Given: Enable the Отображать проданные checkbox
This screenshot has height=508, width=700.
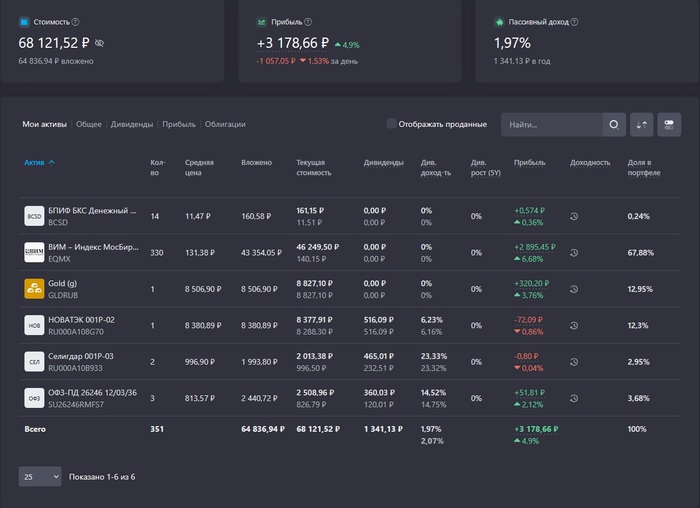Looking at the screenshot, I should [x=391, y=124].
